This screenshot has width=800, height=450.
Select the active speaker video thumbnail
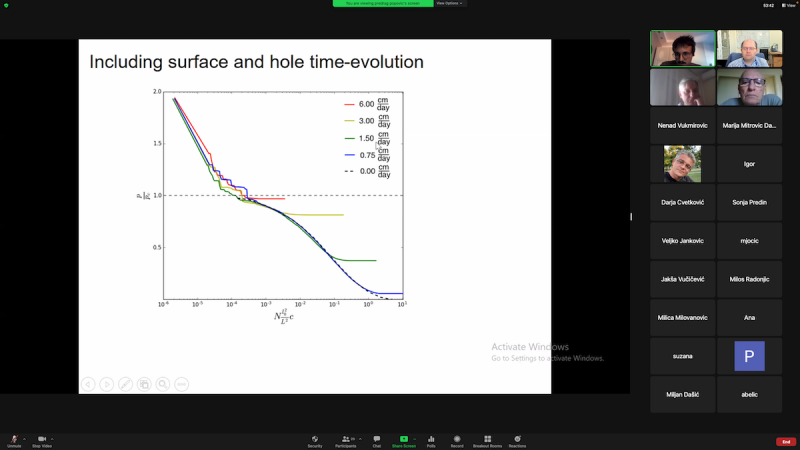683,48
